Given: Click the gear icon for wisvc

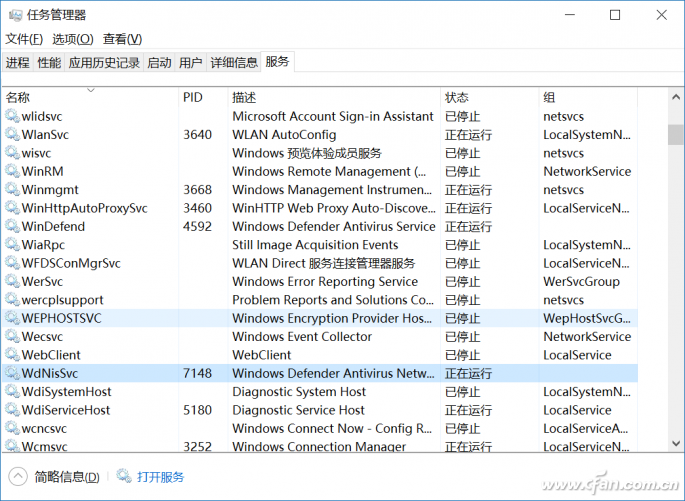Looking at the screenshot, I should [x=12, y=153].
